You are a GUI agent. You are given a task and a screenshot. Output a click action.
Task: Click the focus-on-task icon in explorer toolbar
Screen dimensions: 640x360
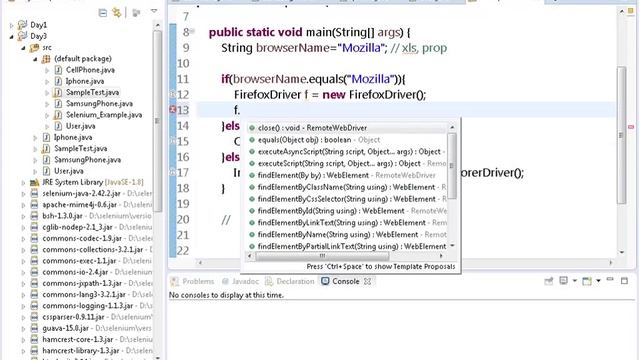point(136,13)
